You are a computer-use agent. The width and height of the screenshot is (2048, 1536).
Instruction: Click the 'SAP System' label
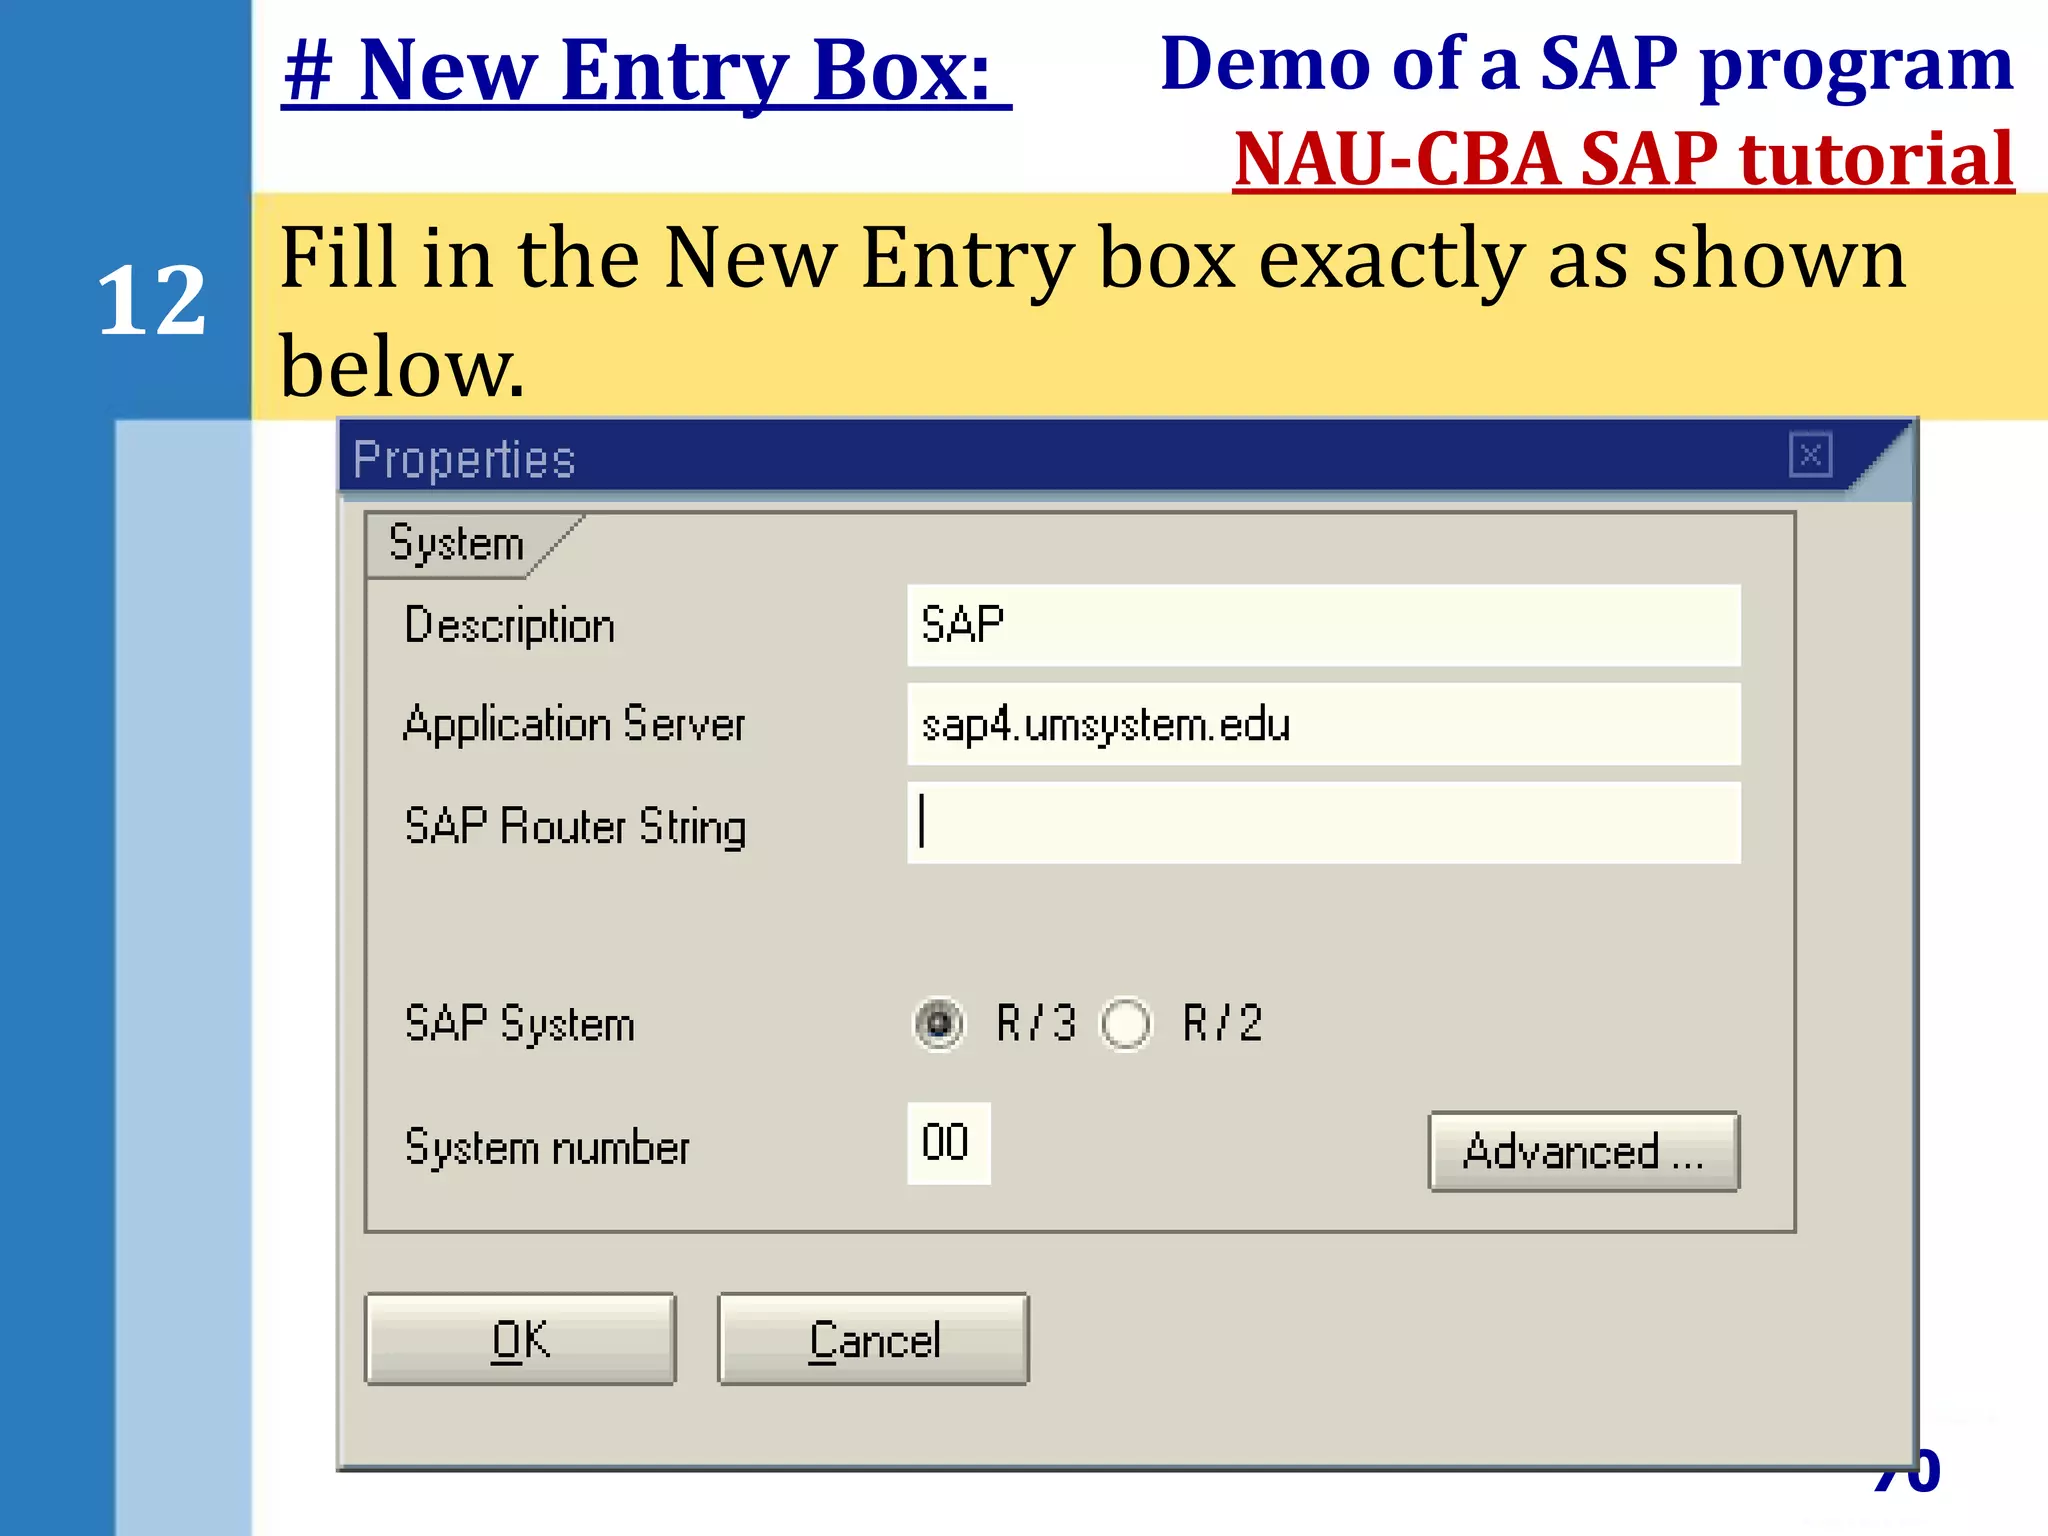[x=519, y=1025]
